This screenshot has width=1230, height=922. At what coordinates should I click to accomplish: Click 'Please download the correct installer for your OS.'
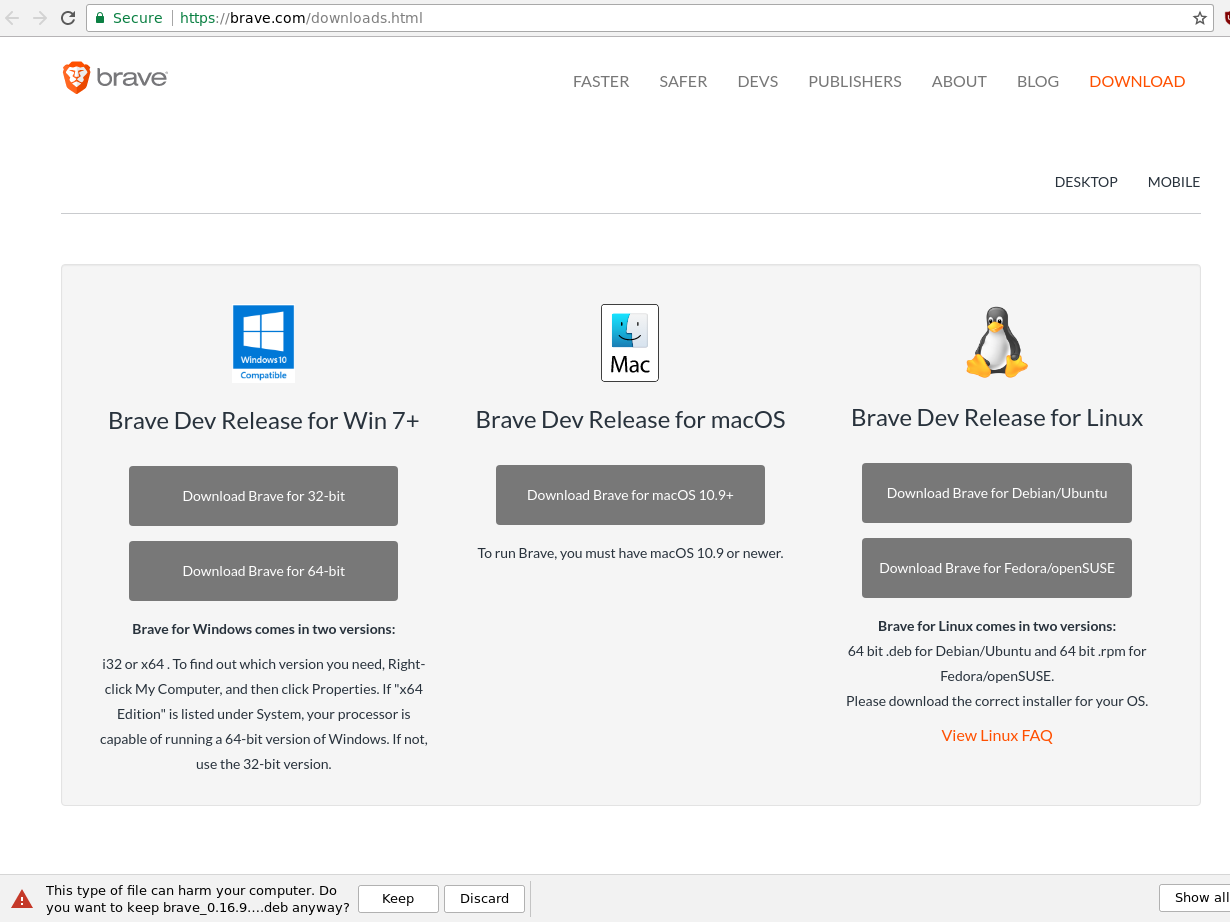(997, 702)
